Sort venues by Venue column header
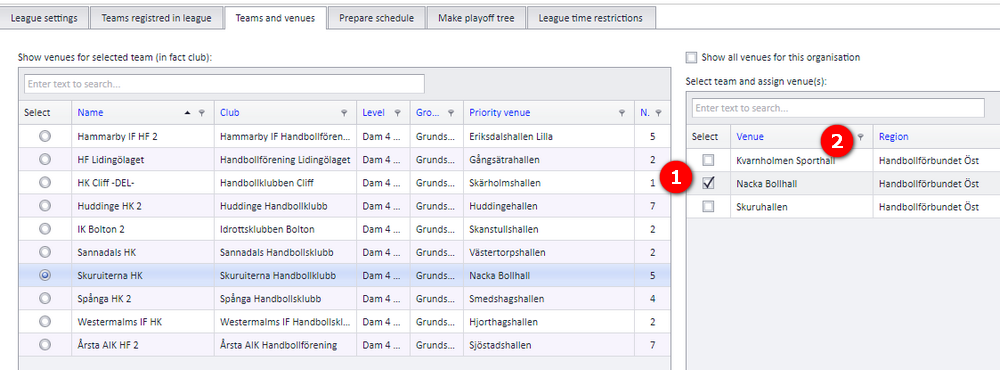The image size is (1000, 370). coord(749,137)
